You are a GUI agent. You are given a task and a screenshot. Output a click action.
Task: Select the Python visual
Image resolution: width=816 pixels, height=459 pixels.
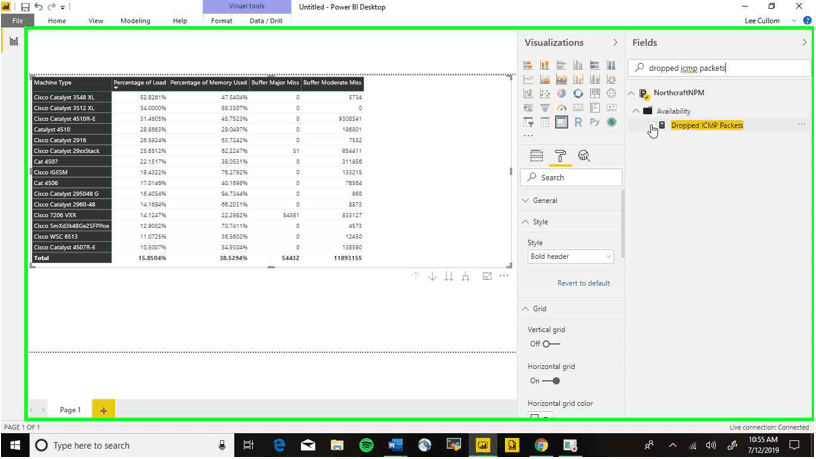(594, 122)
